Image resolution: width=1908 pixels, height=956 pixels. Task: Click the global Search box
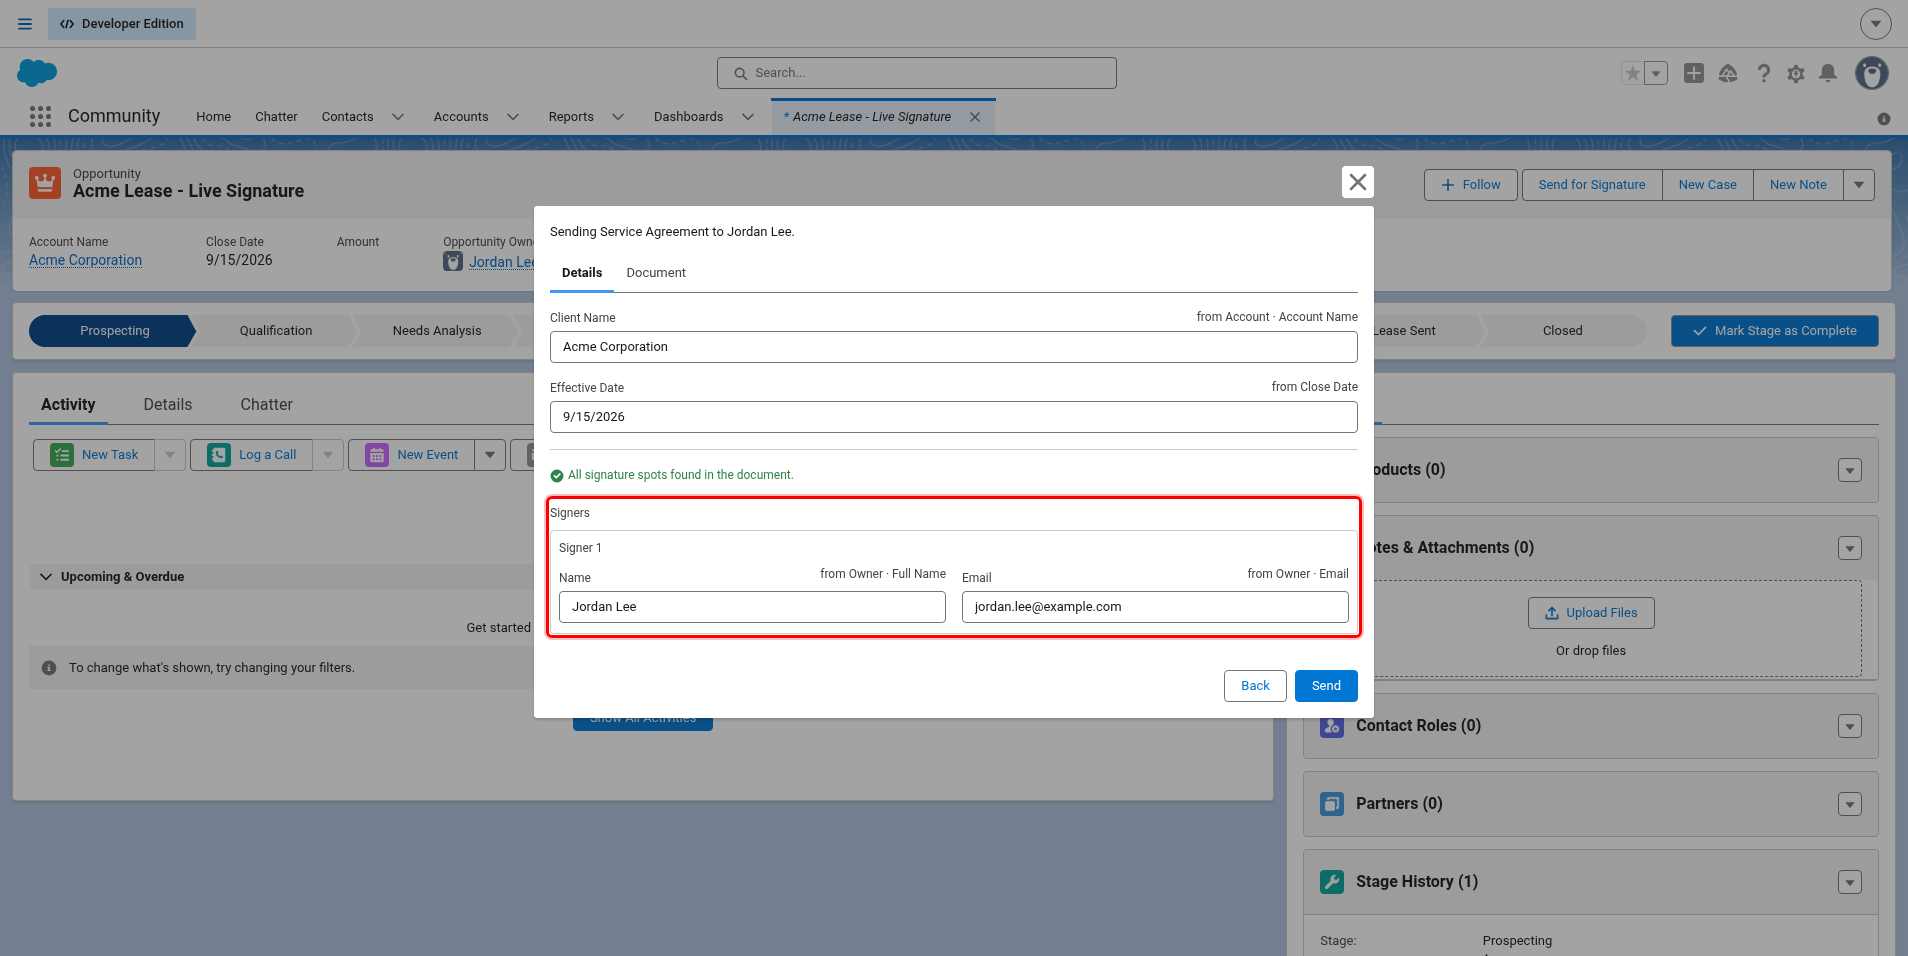917,73
